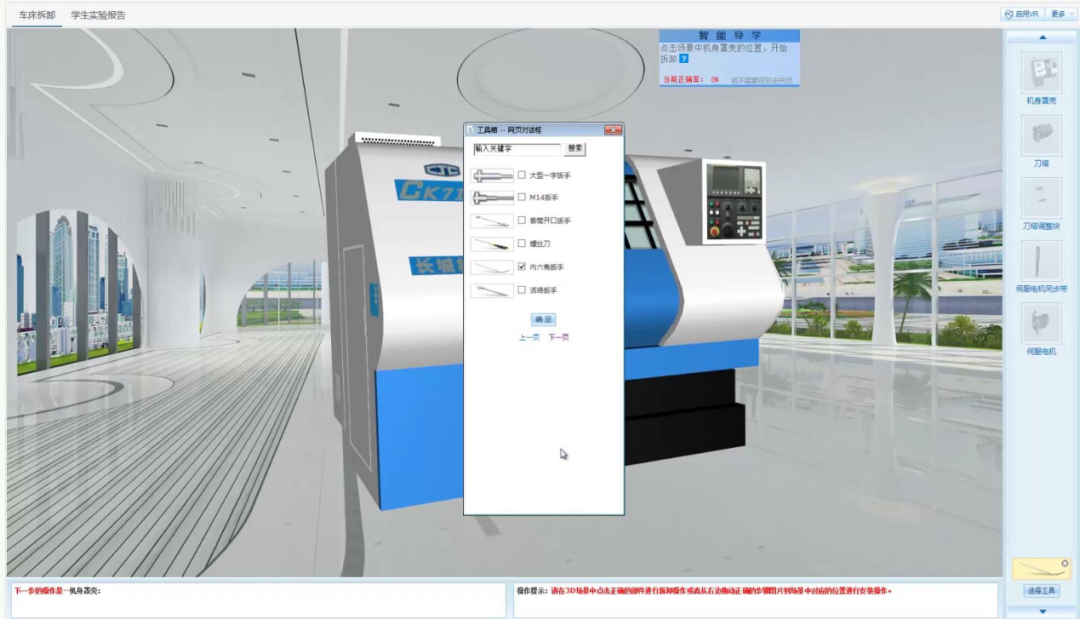The image size is (1080, 619).
Task: Click the grey dismiss hint text in 智能导学 panel
Action: (x=761, y=80)
